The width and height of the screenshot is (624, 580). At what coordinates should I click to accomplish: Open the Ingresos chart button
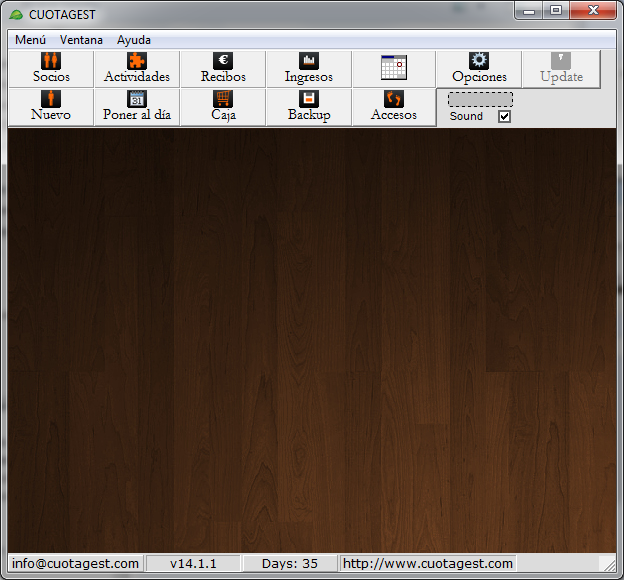[309, 69]
